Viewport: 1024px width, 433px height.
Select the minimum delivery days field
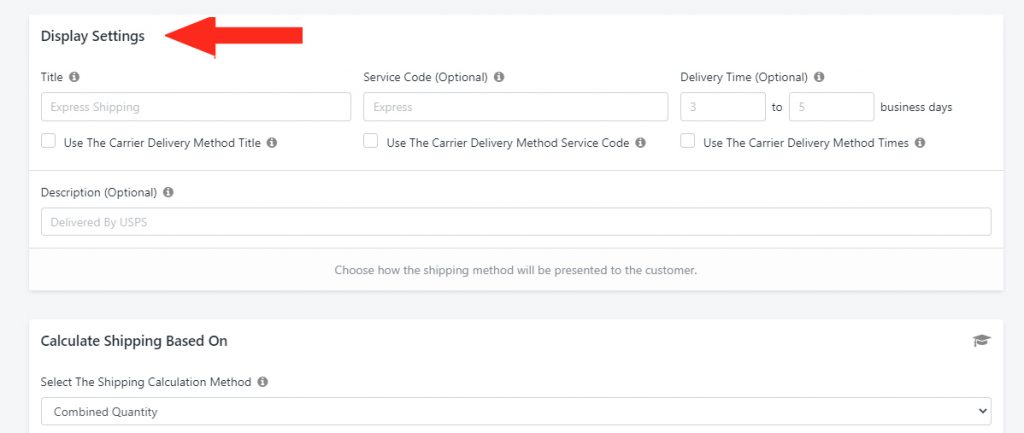(x=723, y=106)
